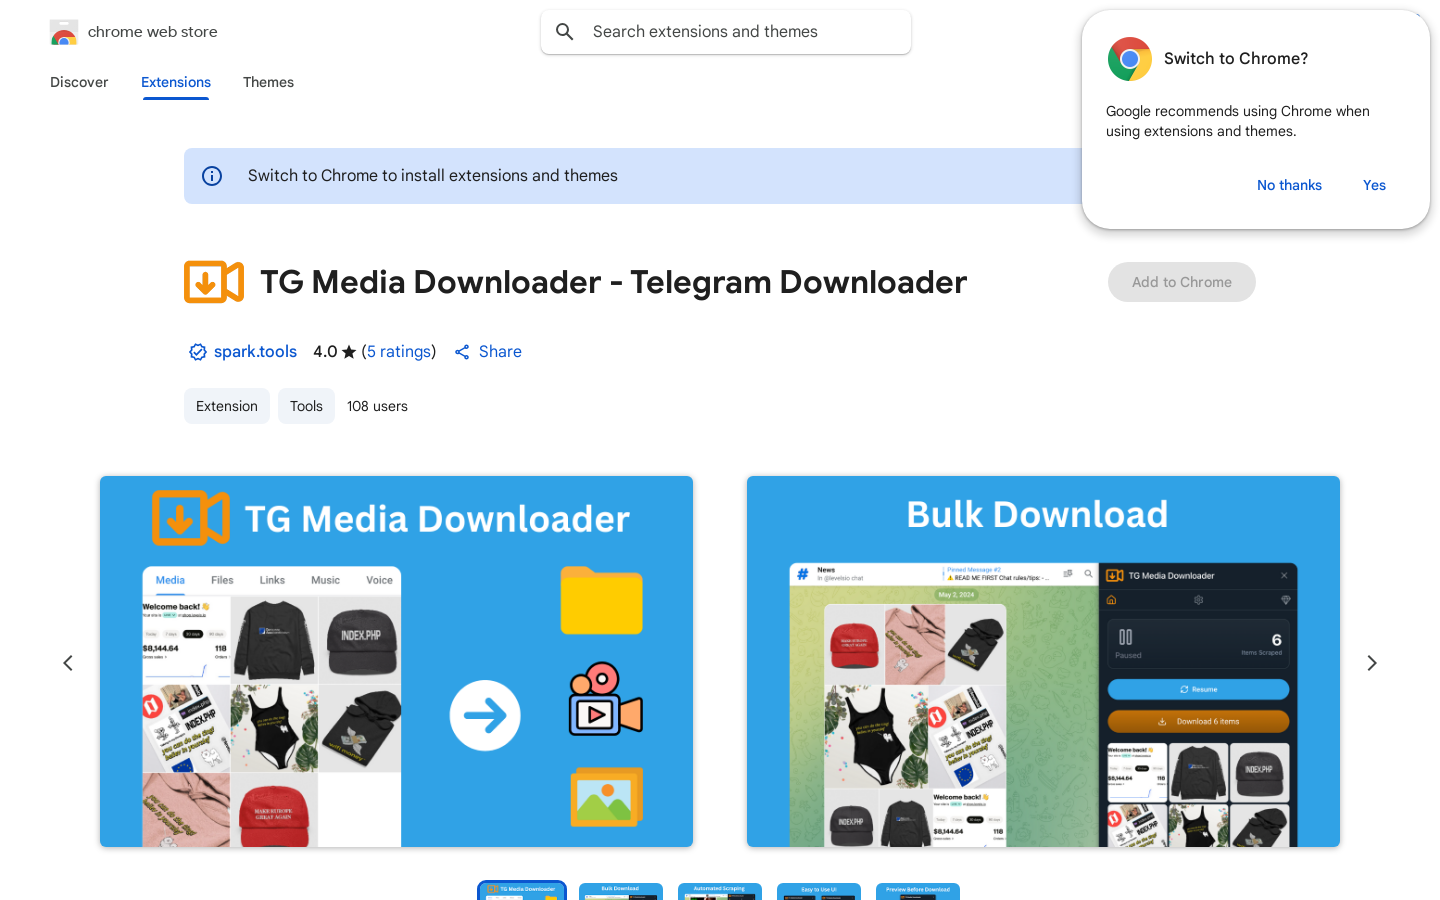Select the Easy to Use UI carousel thumbnail
Image resolution: width=1440 pixels, height=900 pixels.
point(819,891)
